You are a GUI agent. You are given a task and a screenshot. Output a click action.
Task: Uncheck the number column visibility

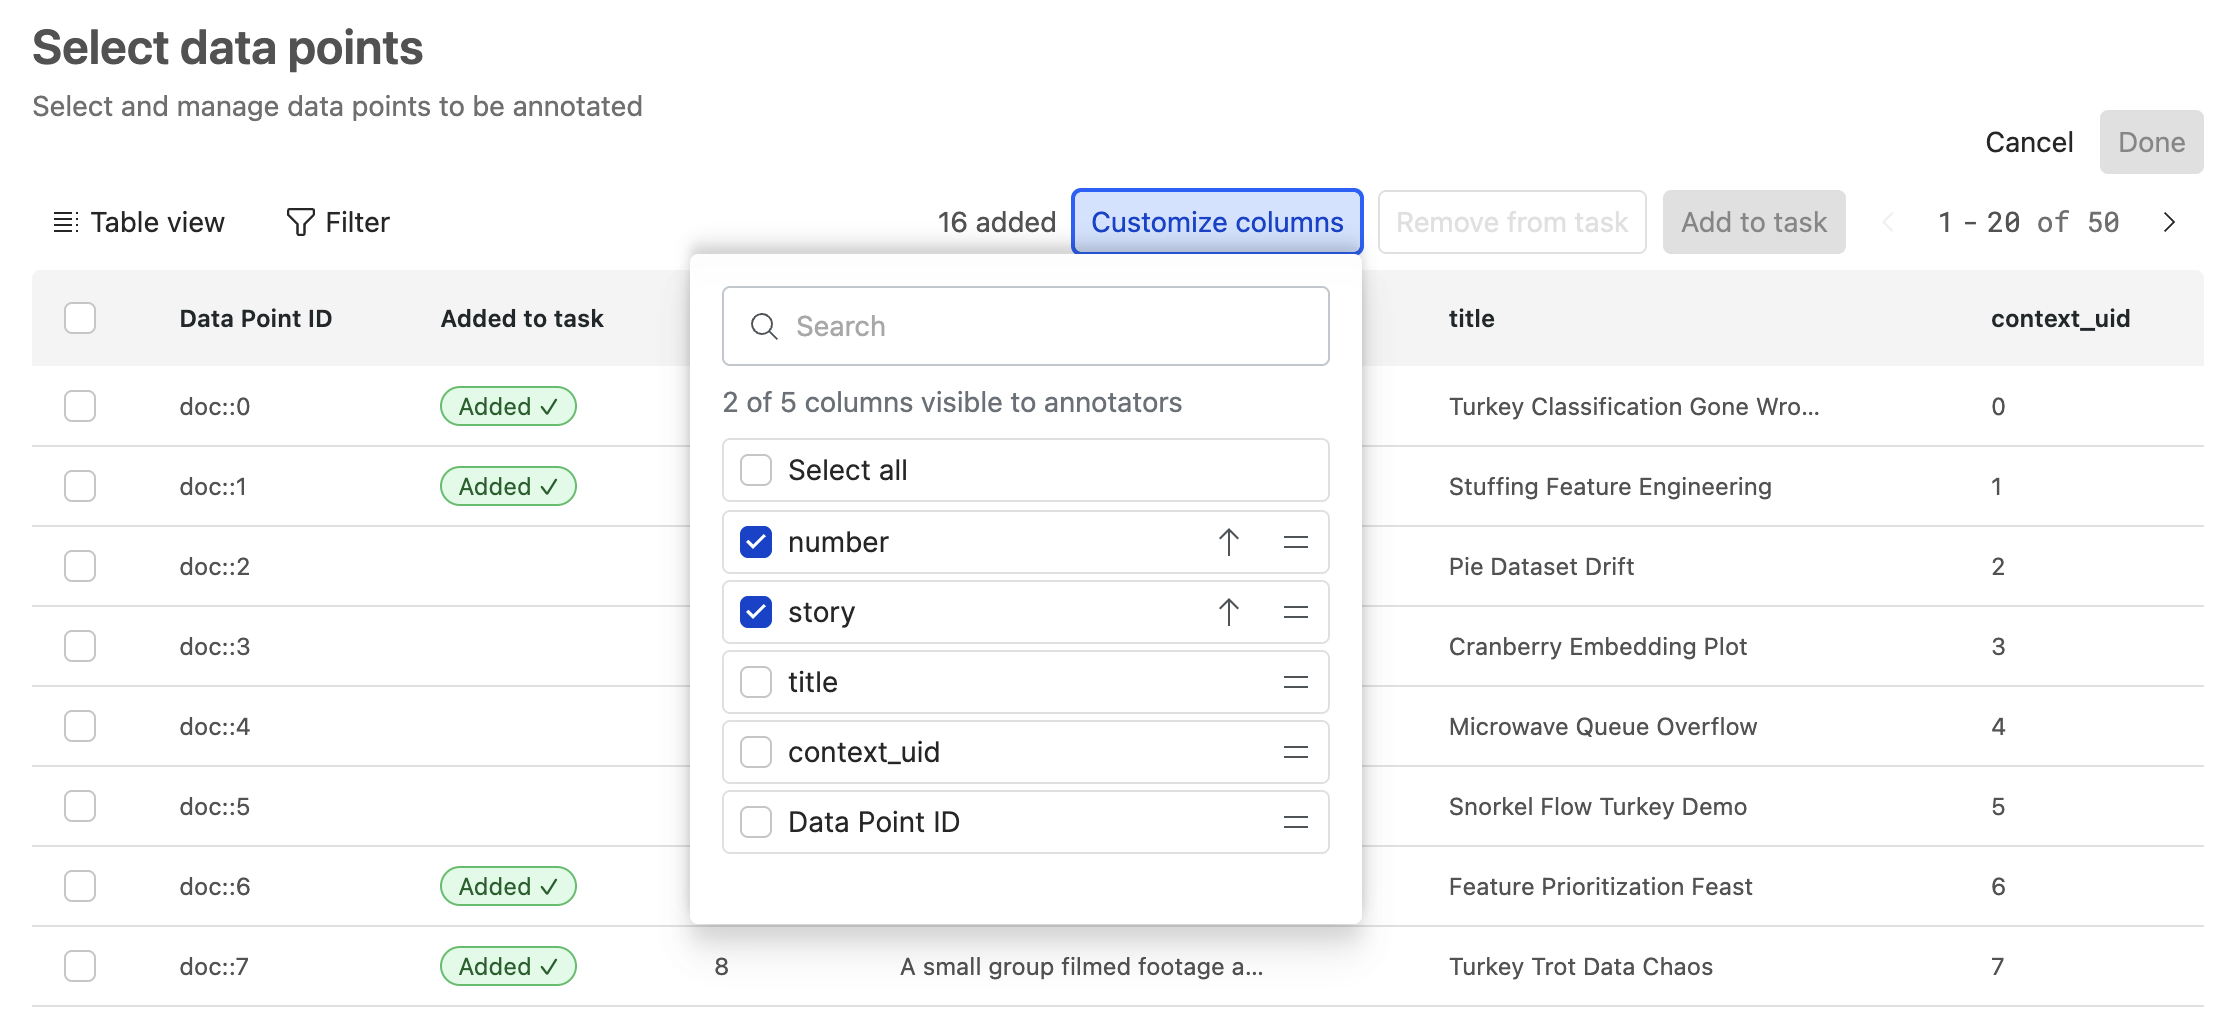[756, 541]
